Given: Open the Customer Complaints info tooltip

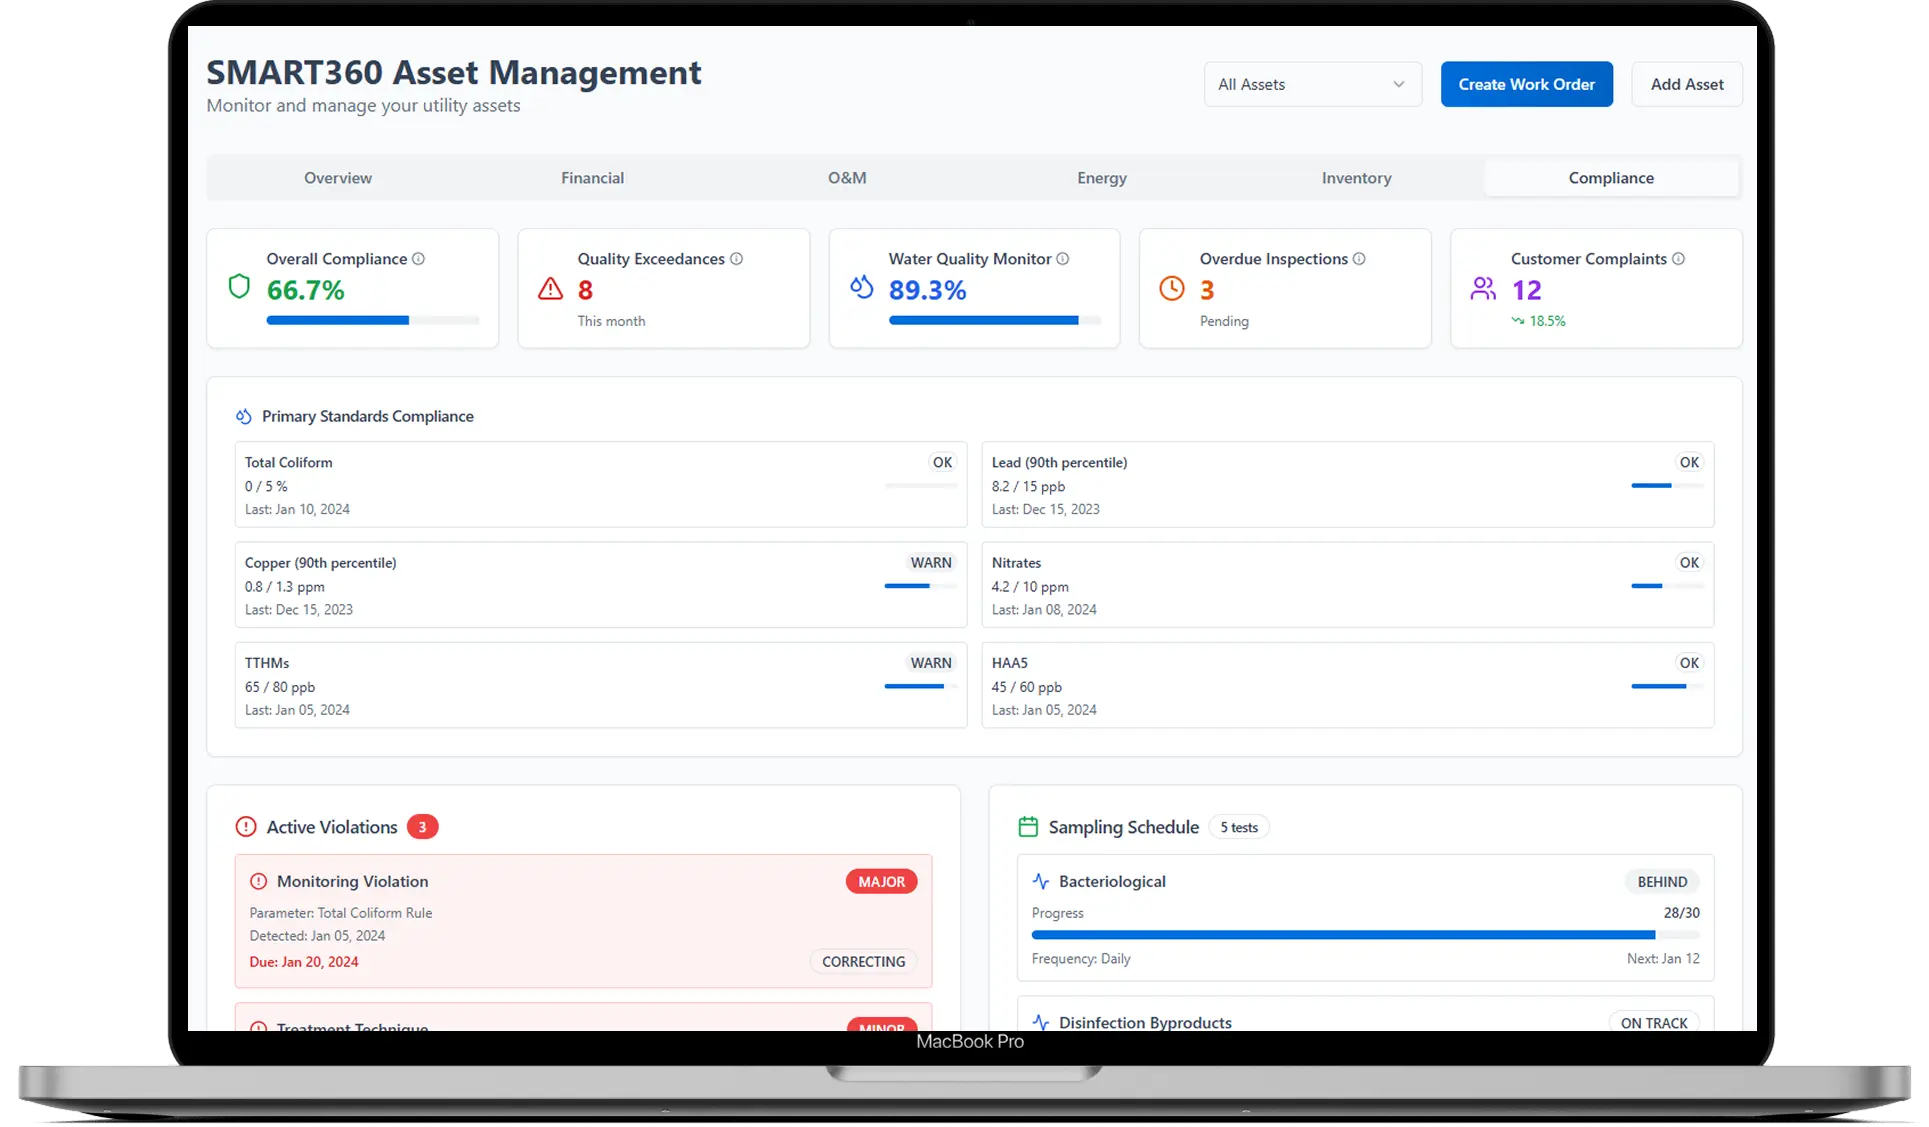Looking at the screenshot, I should tap(1678, 258).
